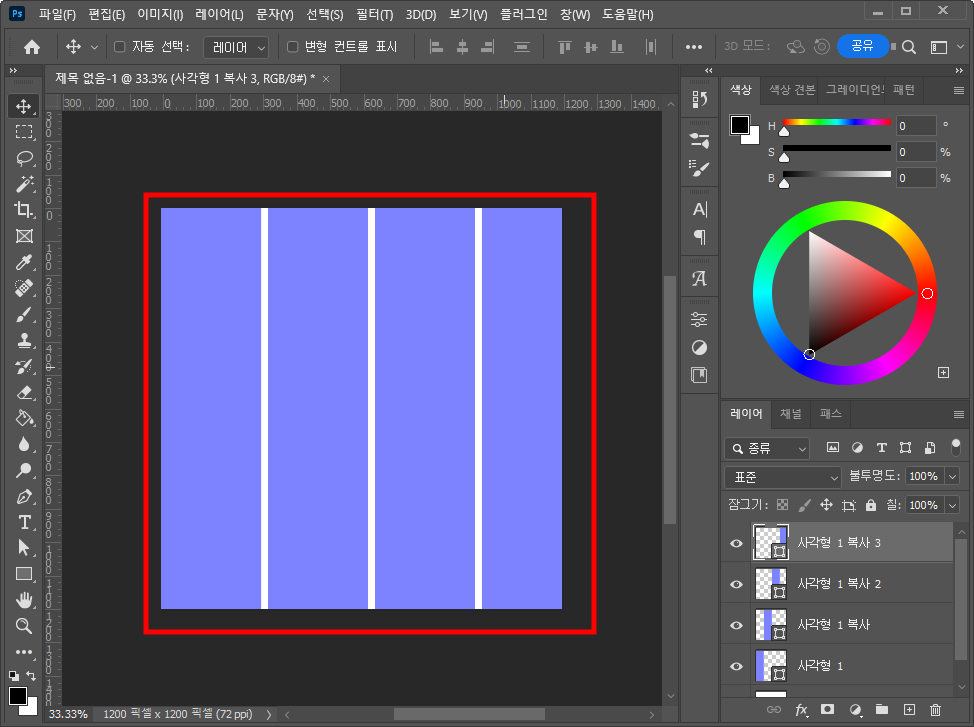This screenshot has height=727, width=974.
Task: Select the Zoom tool
Action: pyautogui.click(x=24, y=626)
